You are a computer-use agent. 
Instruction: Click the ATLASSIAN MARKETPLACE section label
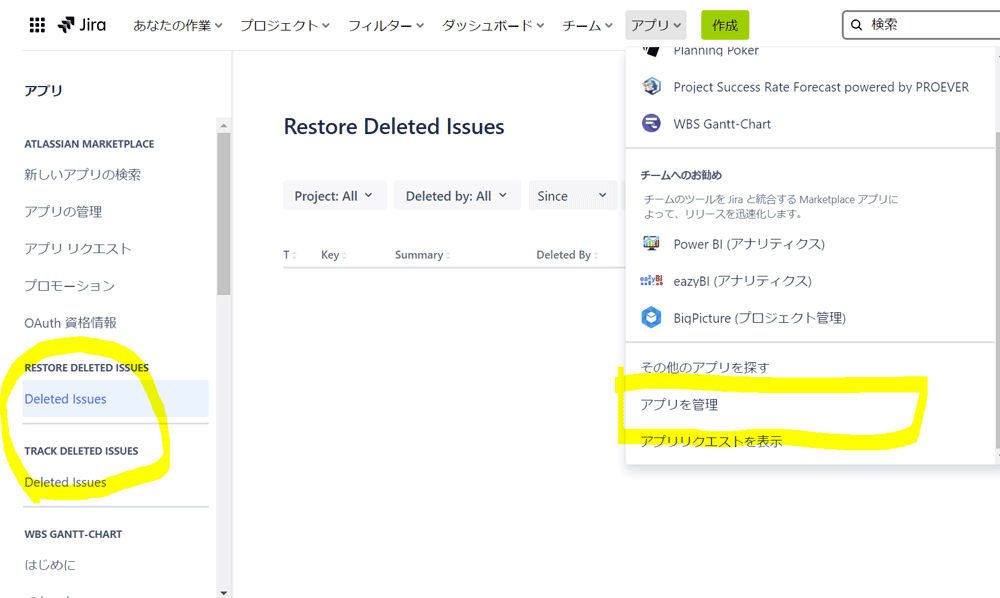point(89,144)
